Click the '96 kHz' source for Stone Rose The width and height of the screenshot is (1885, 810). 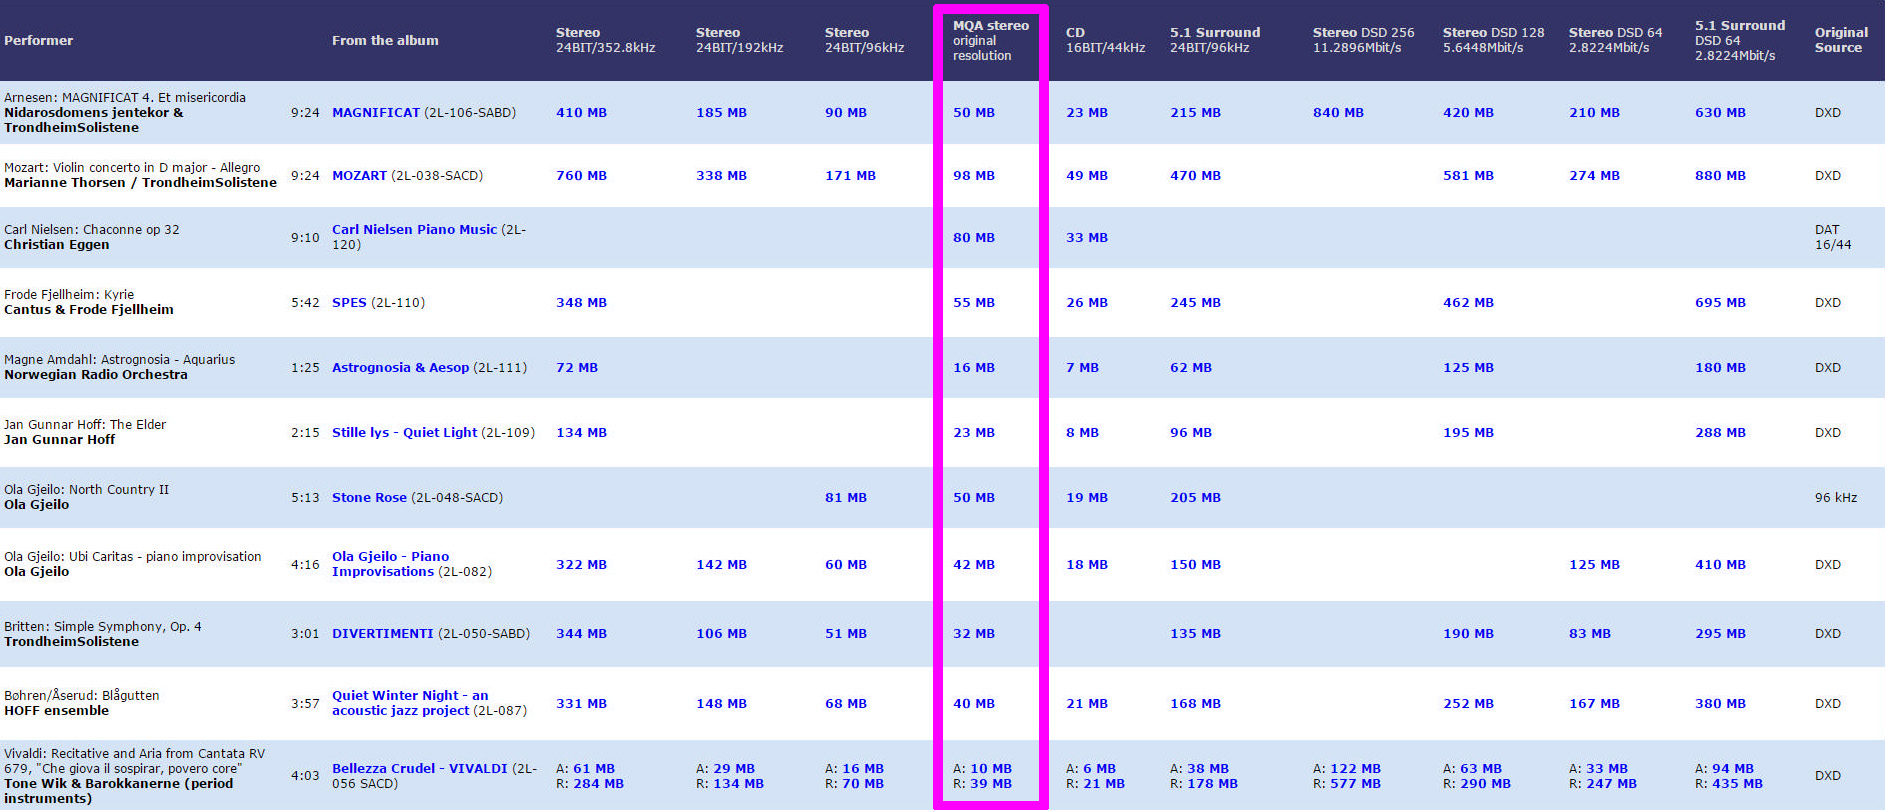1836,498
